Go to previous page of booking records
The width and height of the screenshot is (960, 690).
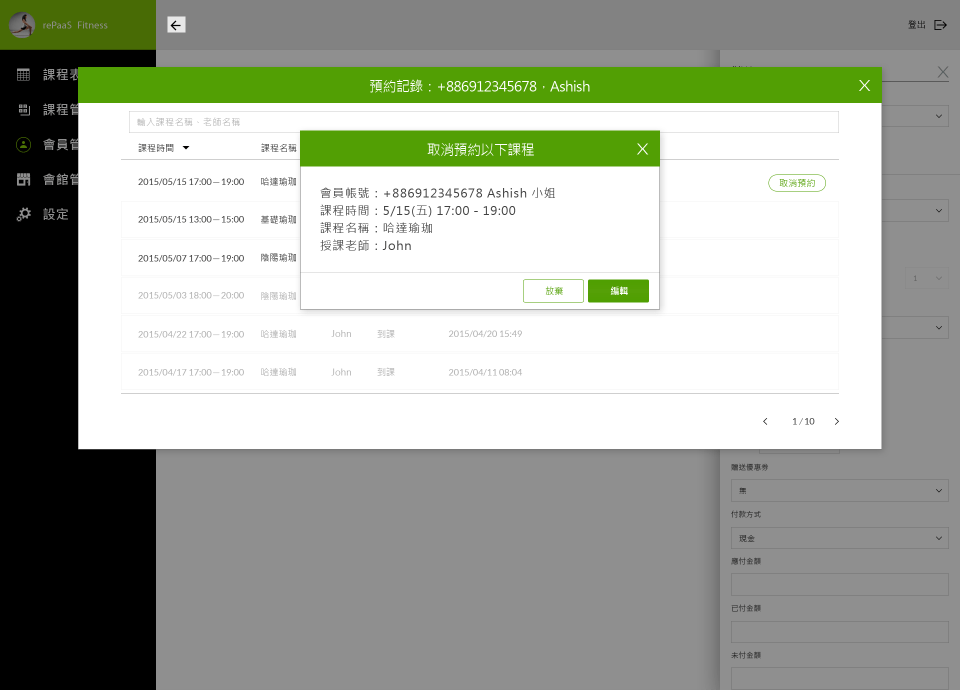[x=765, y=422]
